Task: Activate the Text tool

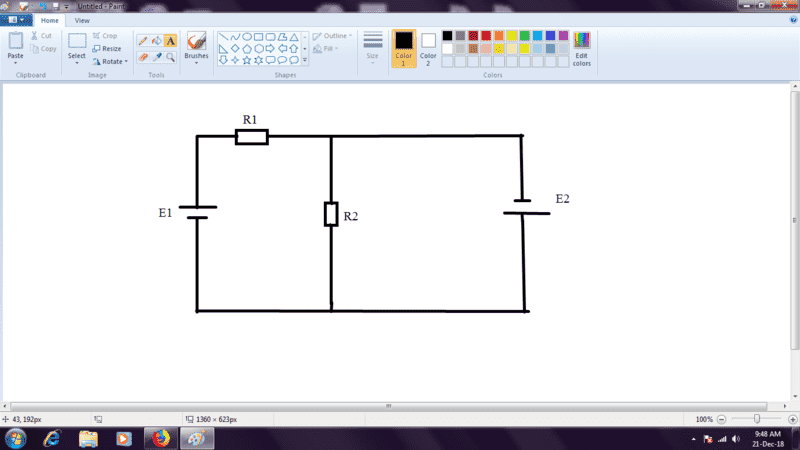Action: pyautogui.click(x=170, y=41)
